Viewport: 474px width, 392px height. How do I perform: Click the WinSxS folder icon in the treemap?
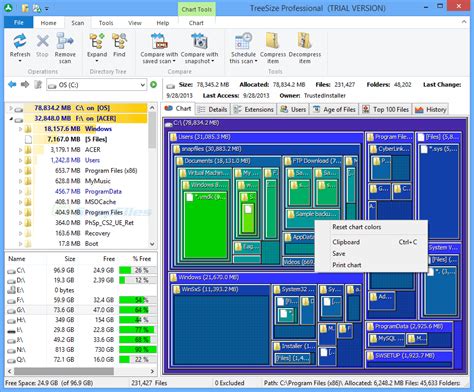(177, 290)
